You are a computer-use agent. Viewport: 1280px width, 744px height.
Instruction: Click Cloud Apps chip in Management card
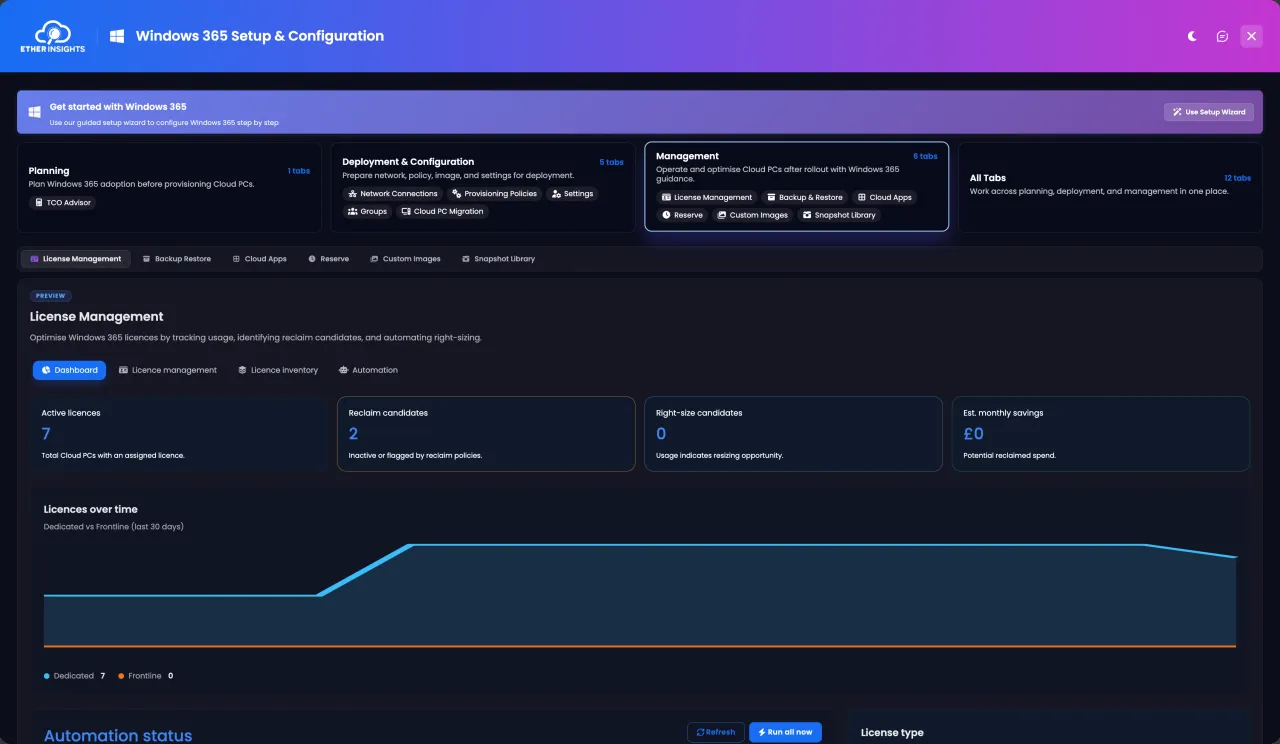click(885, 197)
